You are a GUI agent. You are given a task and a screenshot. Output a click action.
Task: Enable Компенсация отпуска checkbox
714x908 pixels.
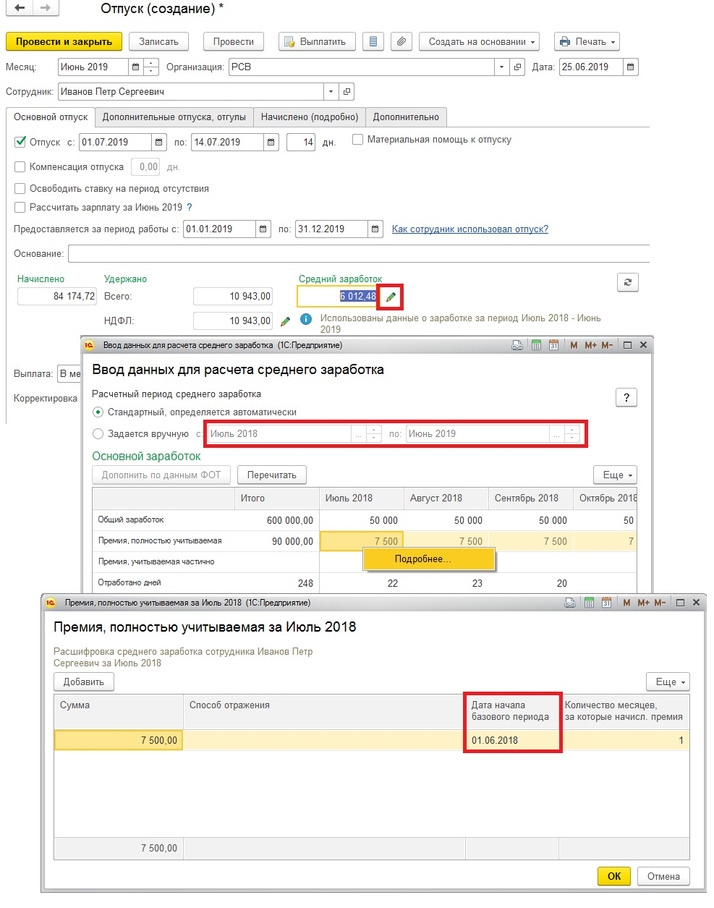[21, 167]
